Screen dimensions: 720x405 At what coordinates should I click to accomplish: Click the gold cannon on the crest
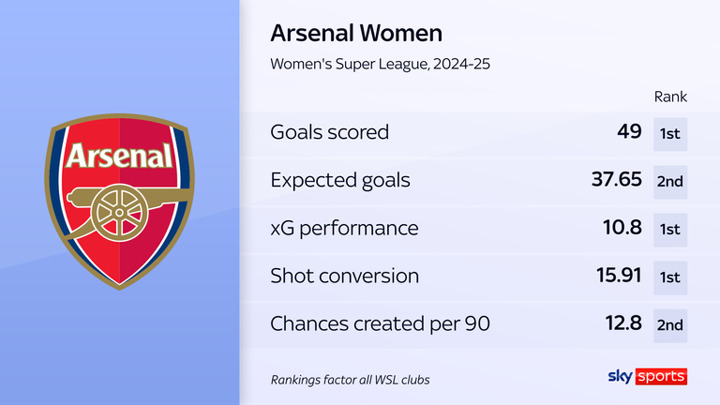click(x=118, y=208)
